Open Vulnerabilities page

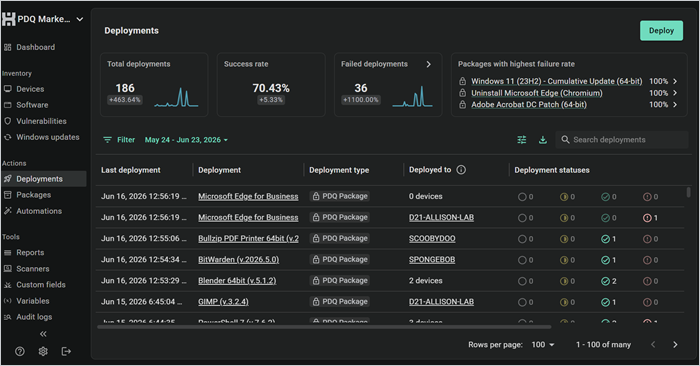coord(42,121)
